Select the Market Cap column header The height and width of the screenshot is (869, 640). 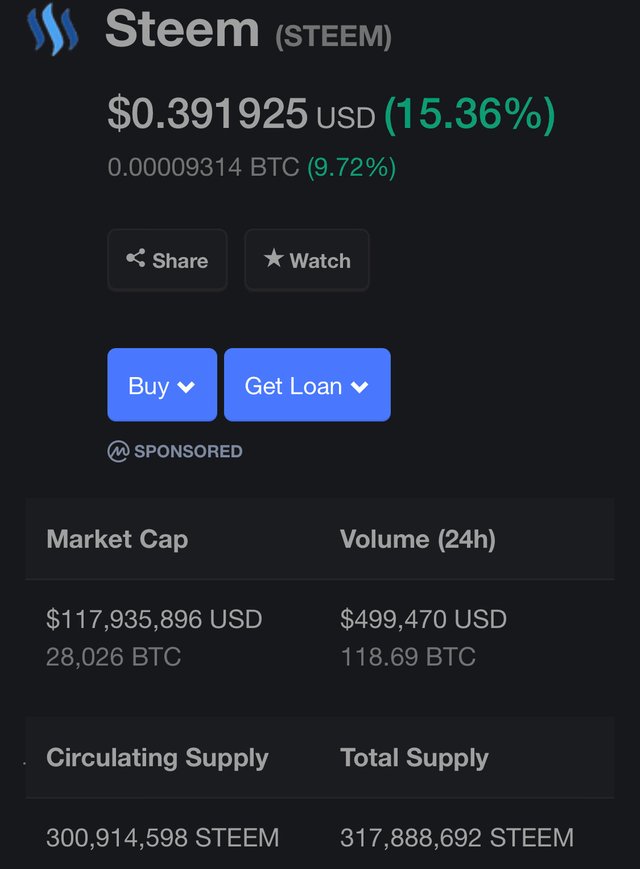click(x=117, y=539)
